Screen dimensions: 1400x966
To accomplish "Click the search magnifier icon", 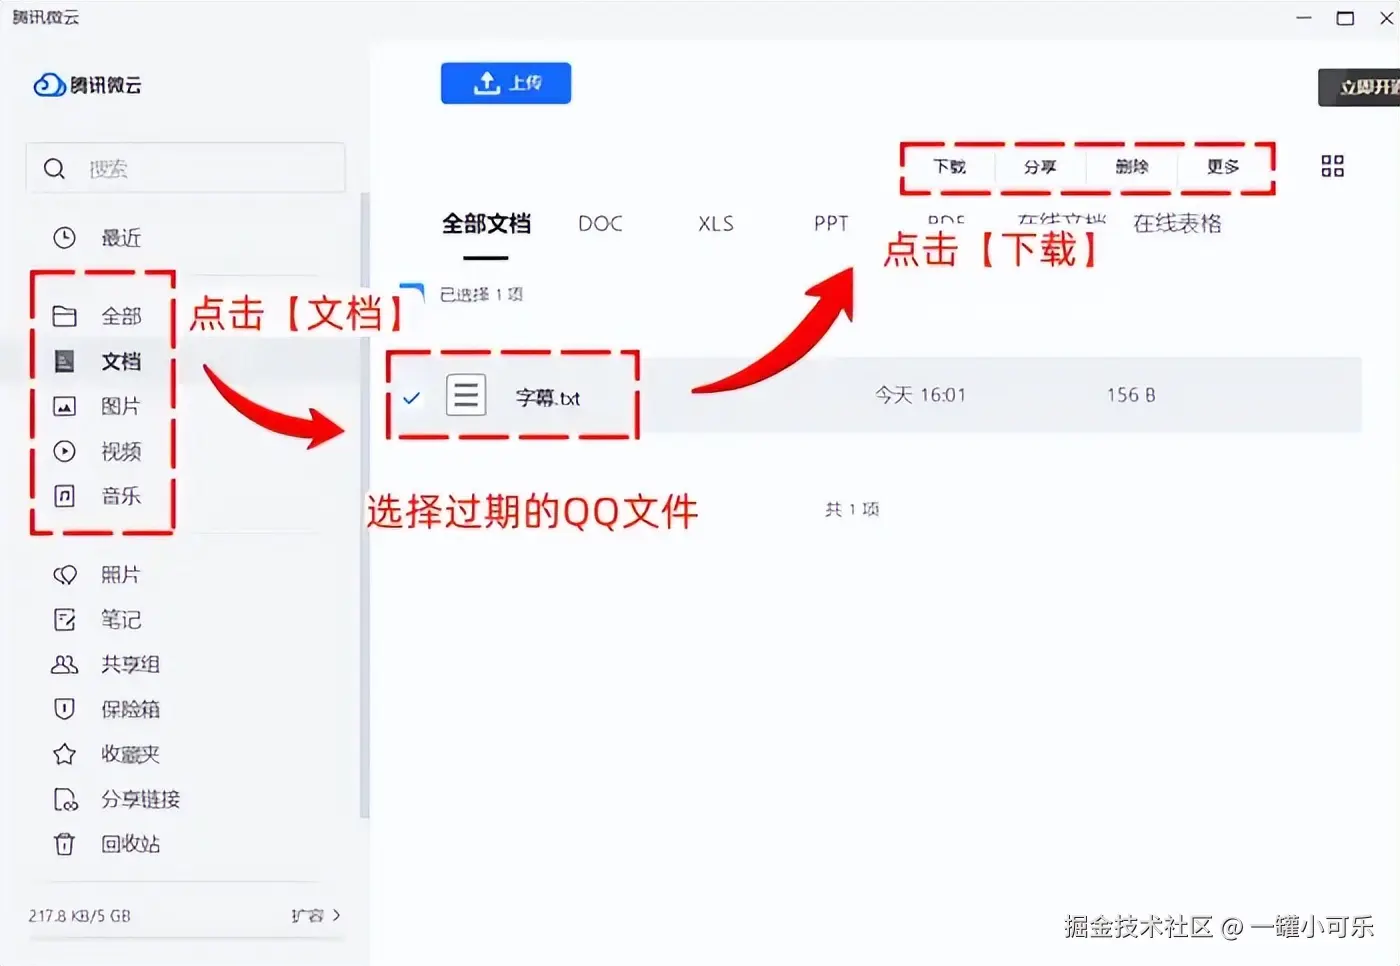I will click(55, 169).
